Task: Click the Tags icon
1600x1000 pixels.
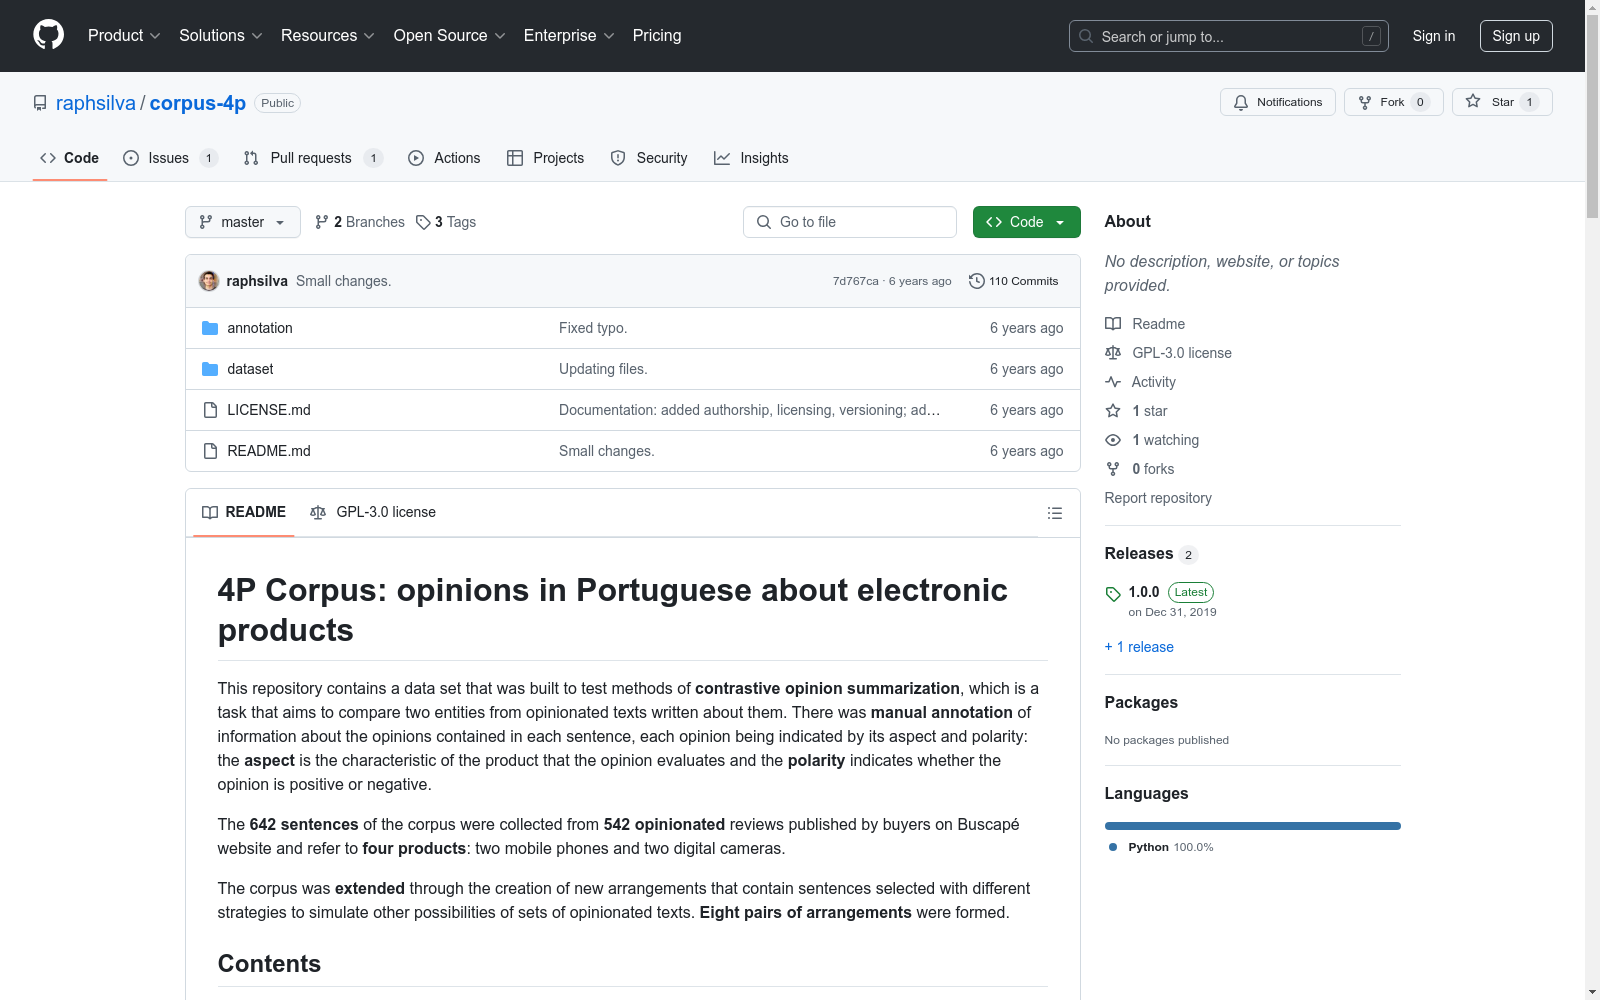Action: [423, 222]
